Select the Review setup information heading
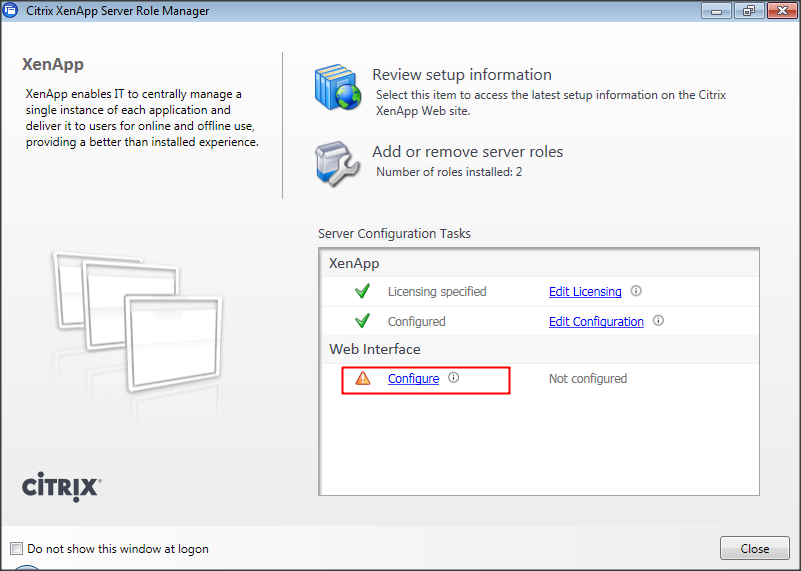The width and height of the screenshot is (801, 571). tap(461, 75)
